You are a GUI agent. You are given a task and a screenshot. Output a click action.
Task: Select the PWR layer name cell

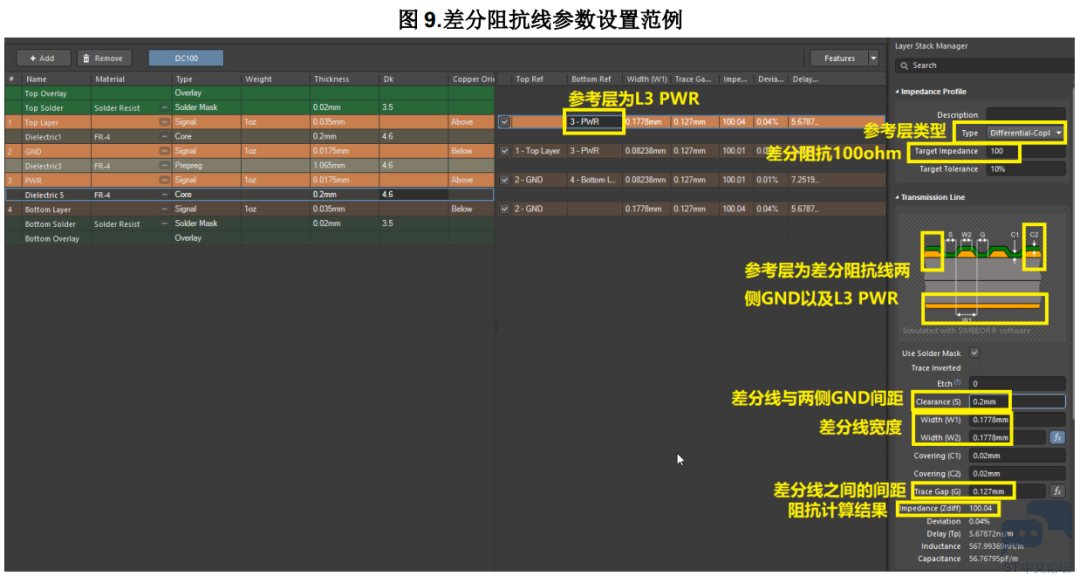click(x=33, y=181)
